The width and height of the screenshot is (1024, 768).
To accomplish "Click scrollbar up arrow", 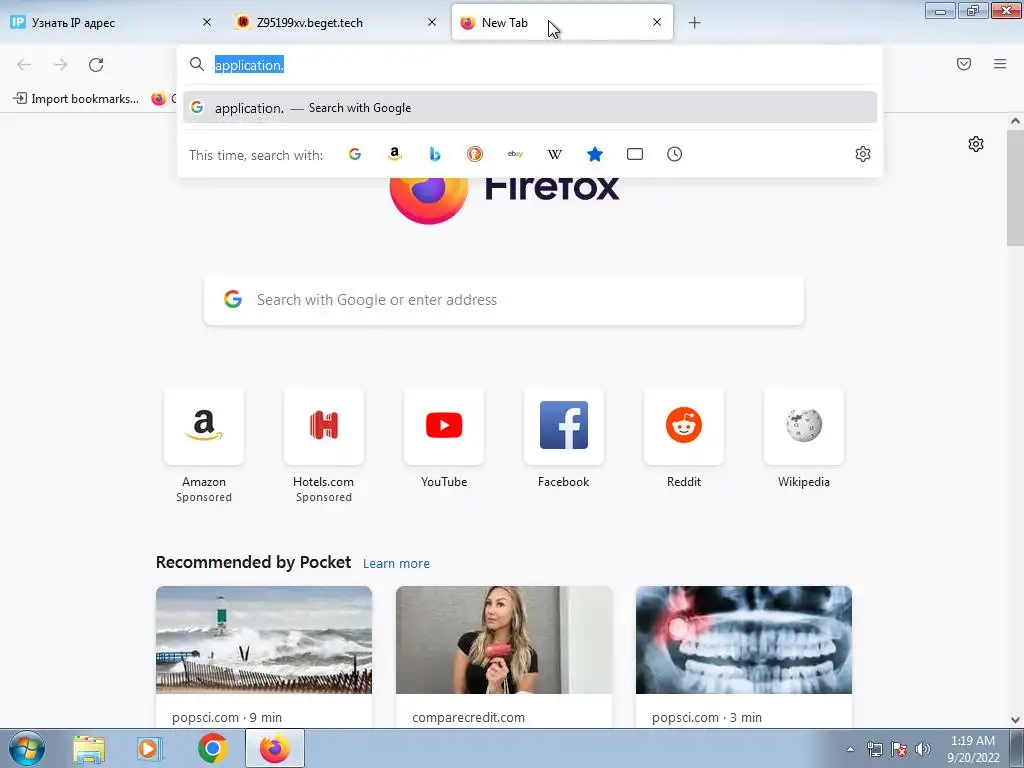I will pyautogui.click(x=1015, y=121).
